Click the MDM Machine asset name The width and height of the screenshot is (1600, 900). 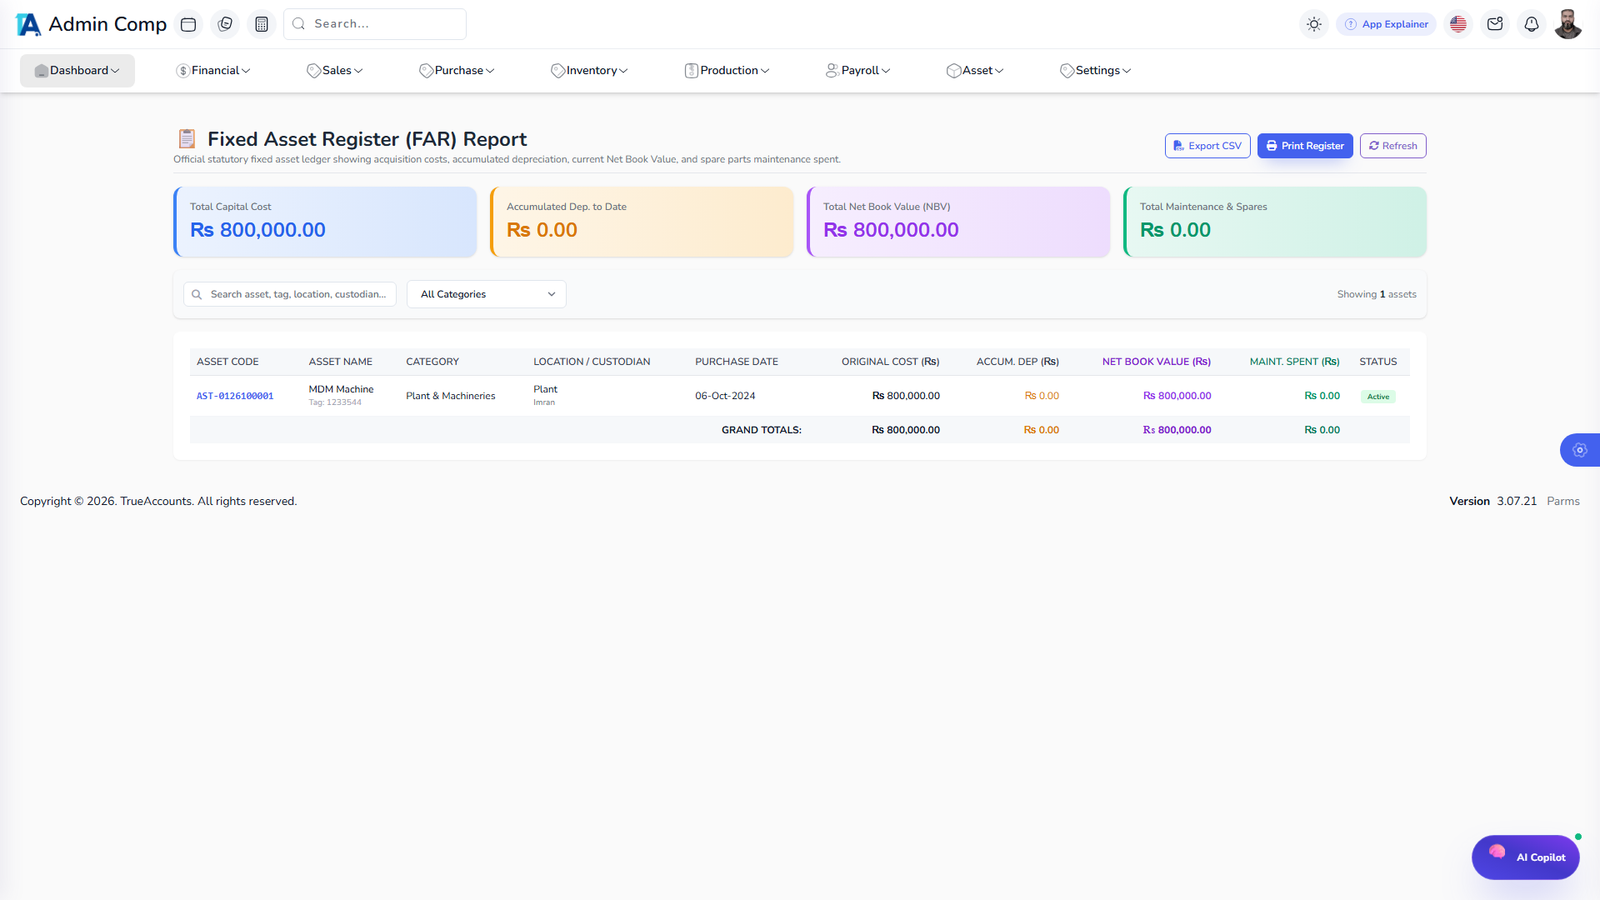tap(341, 389)
